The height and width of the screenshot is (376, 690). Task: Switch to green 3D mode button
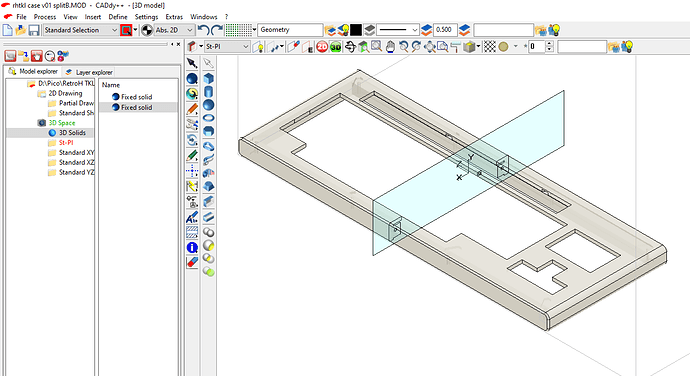336,47
